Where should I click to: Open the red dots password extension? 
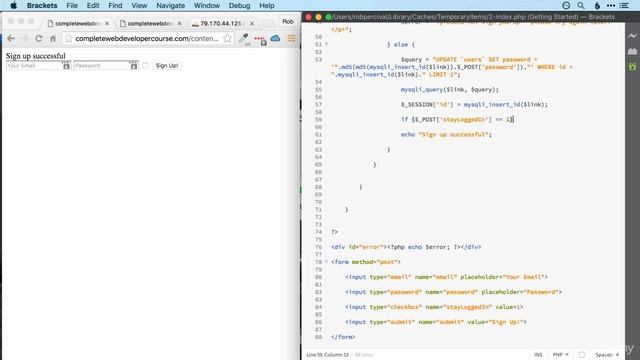260,39
